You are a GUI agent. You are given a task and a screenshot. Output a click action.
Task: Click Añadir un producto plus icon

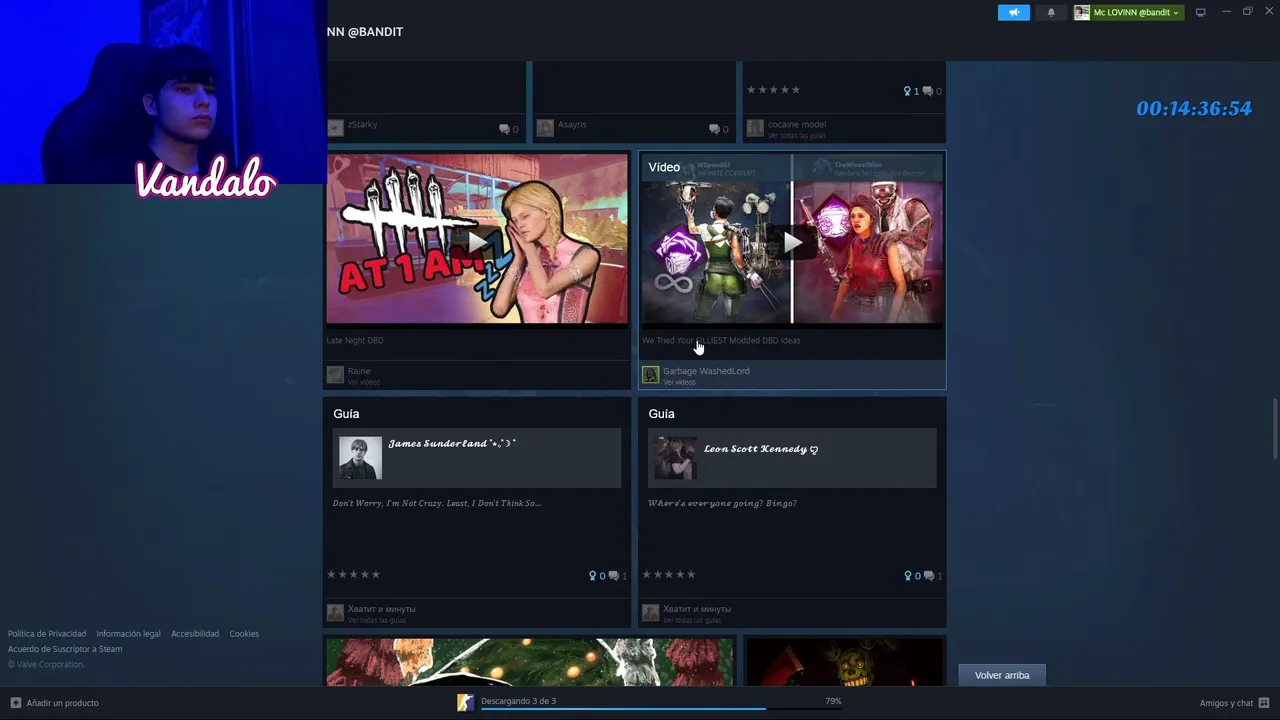coord(16,703)
